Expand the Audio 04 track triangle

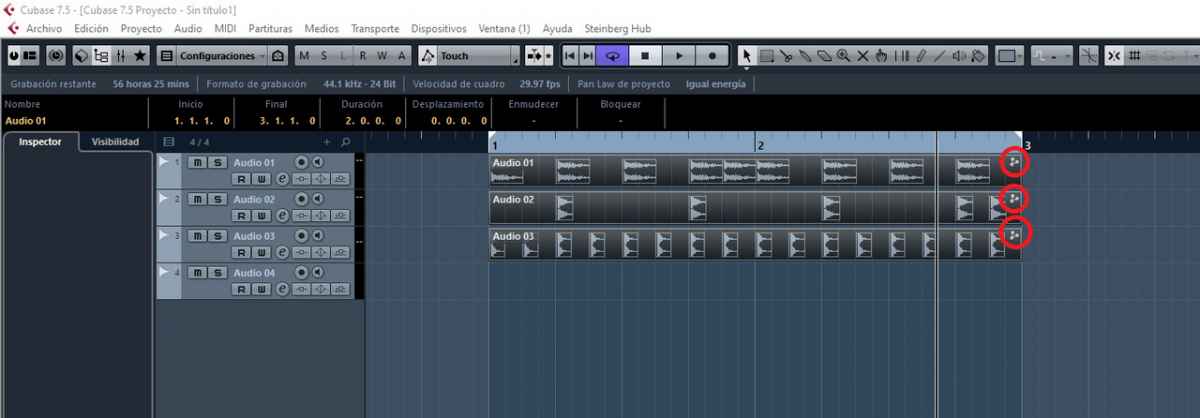coord(165,272)
